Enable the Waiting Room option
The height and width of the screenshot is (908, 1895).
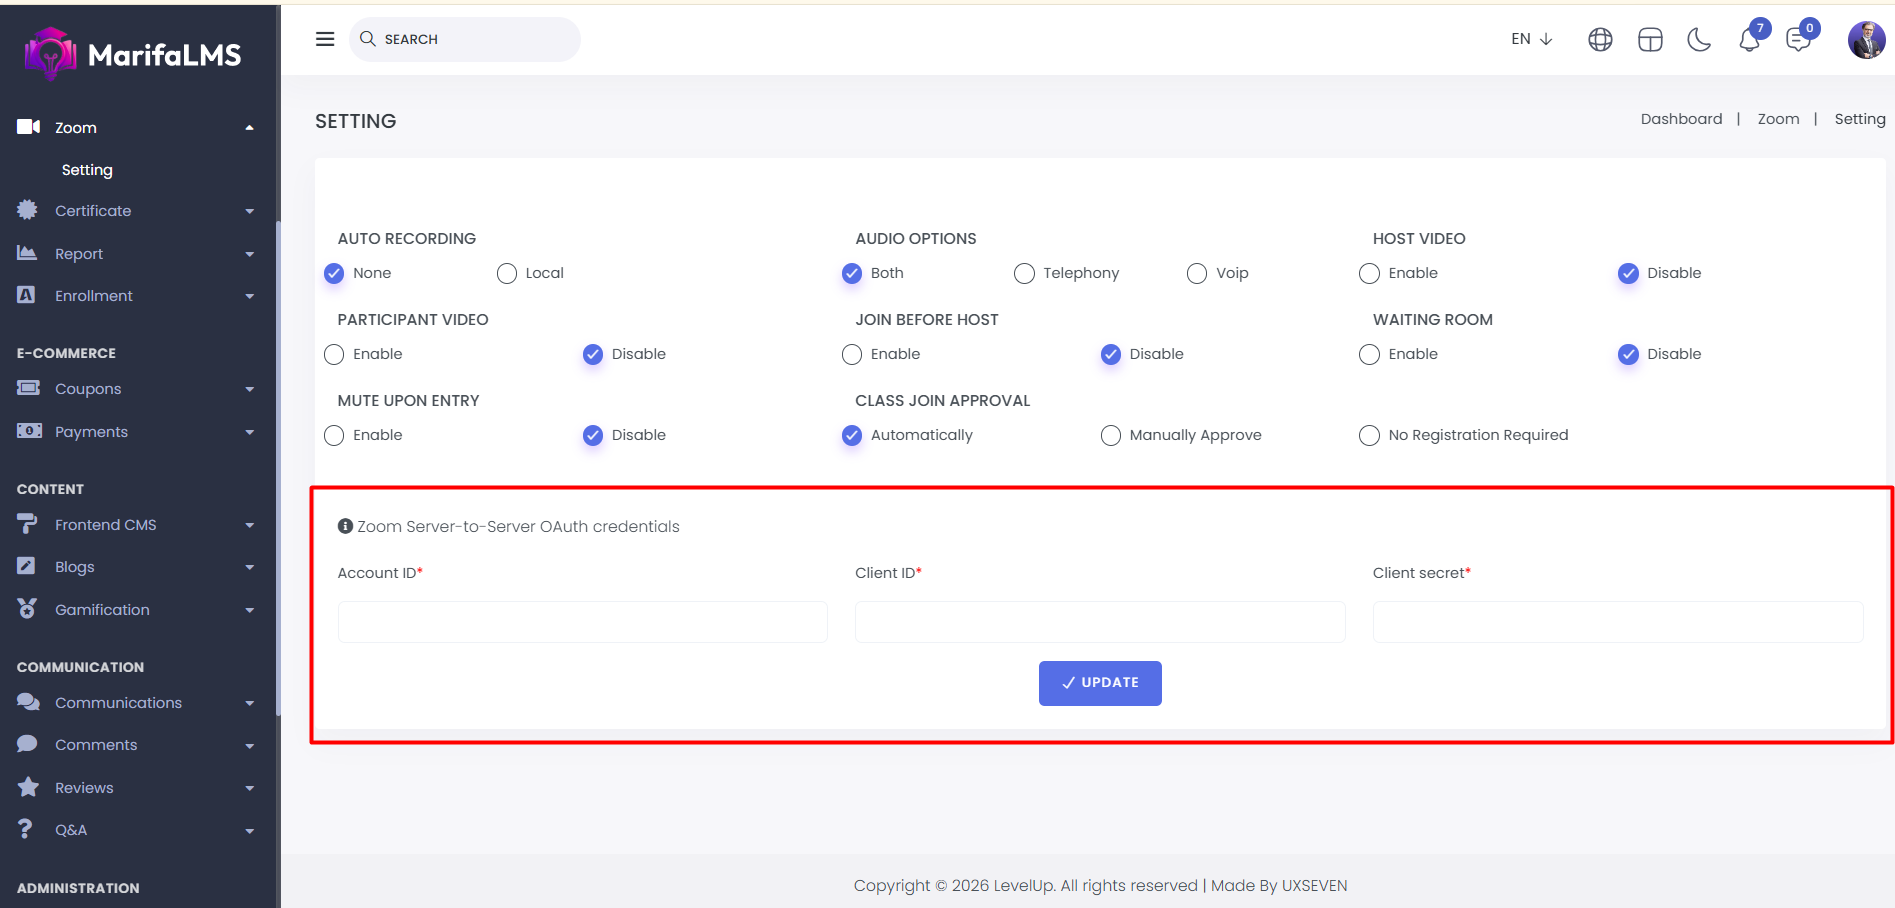[x=1369, y=355]
